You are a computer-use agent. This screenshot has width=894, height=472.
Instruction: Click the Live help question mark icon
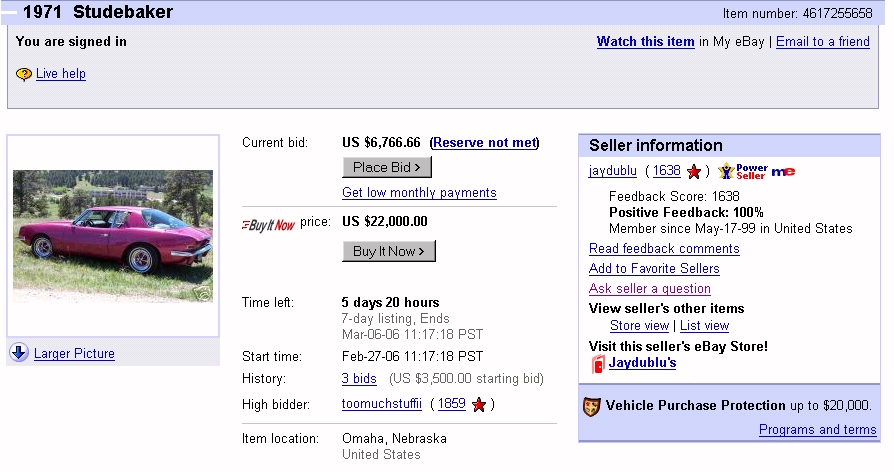[x=24, y=74]
